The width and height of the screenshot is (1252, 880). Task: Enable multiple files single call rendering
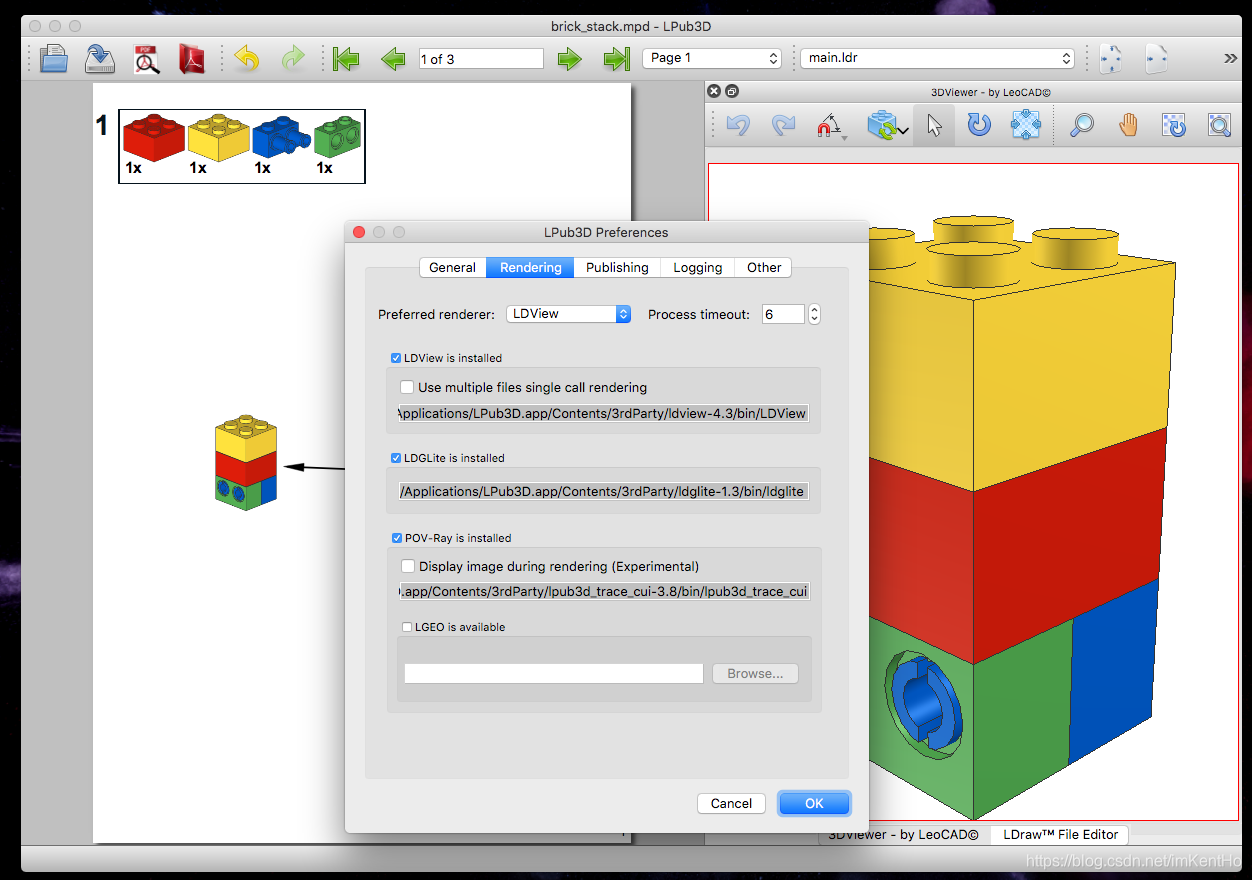[x=407, y=387]
